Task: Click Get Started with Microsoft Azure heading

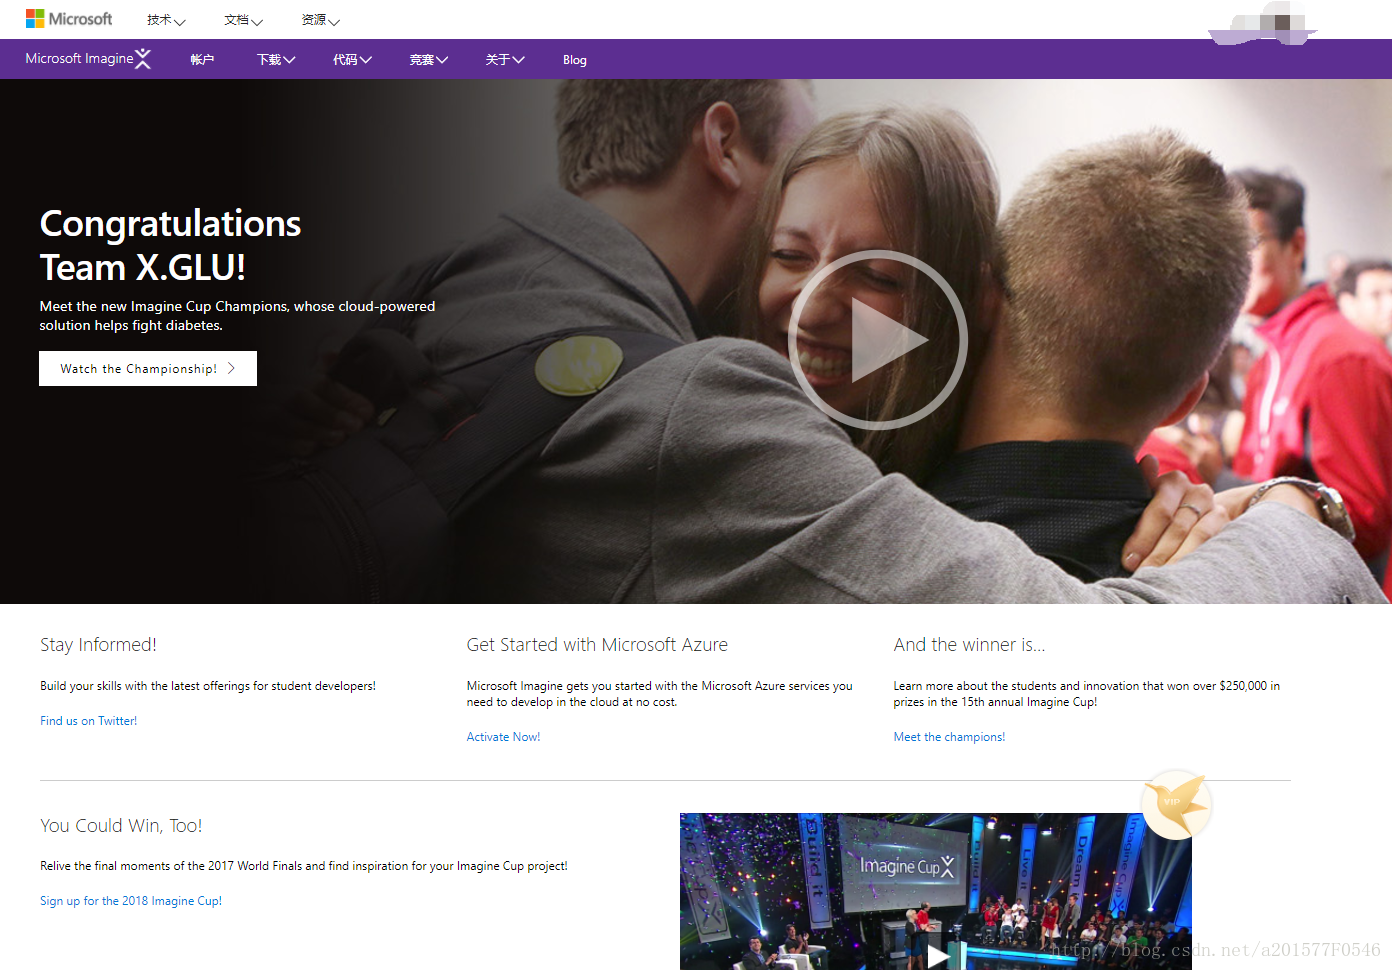Action: 597,645
